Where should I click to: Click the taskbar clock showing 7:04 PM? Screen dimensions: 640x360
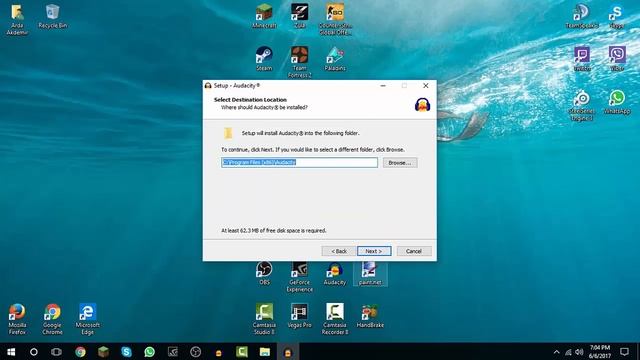(x=600, y=351)
